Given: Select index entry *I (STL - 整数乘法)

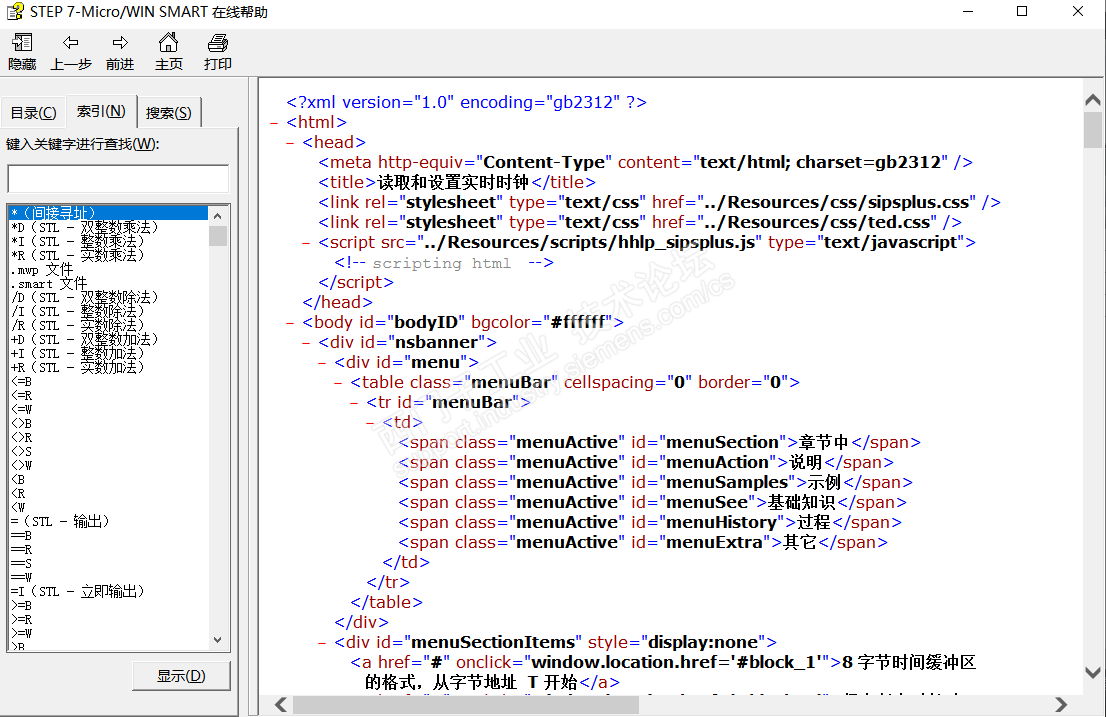Looking at the screenshot, I should 78,241.
